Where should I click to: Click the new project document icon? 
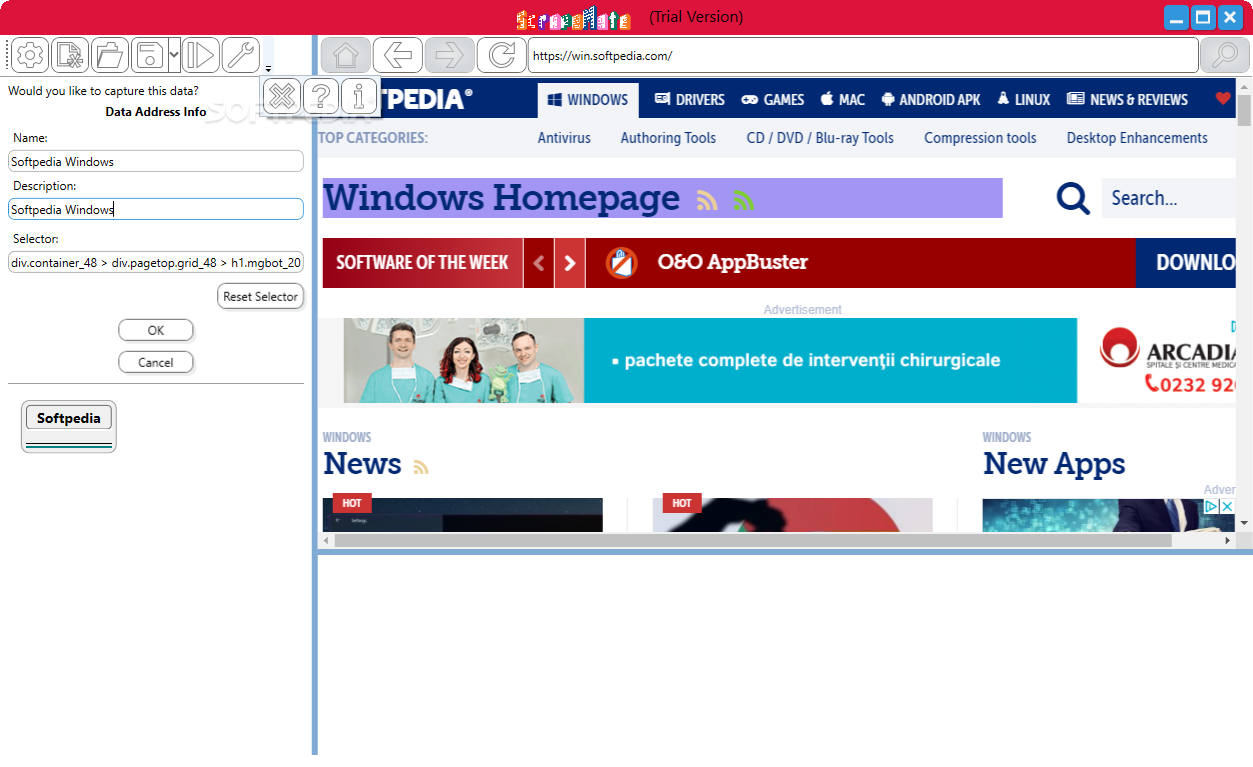pos(70,55)
